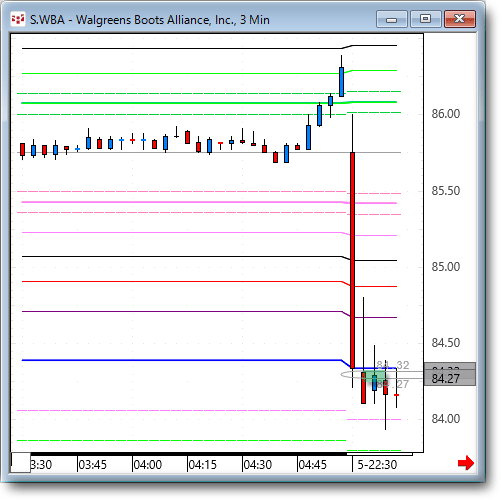503x500 pixels.
Task: Click the 85.50 price axis label
Action: point(446,191)
